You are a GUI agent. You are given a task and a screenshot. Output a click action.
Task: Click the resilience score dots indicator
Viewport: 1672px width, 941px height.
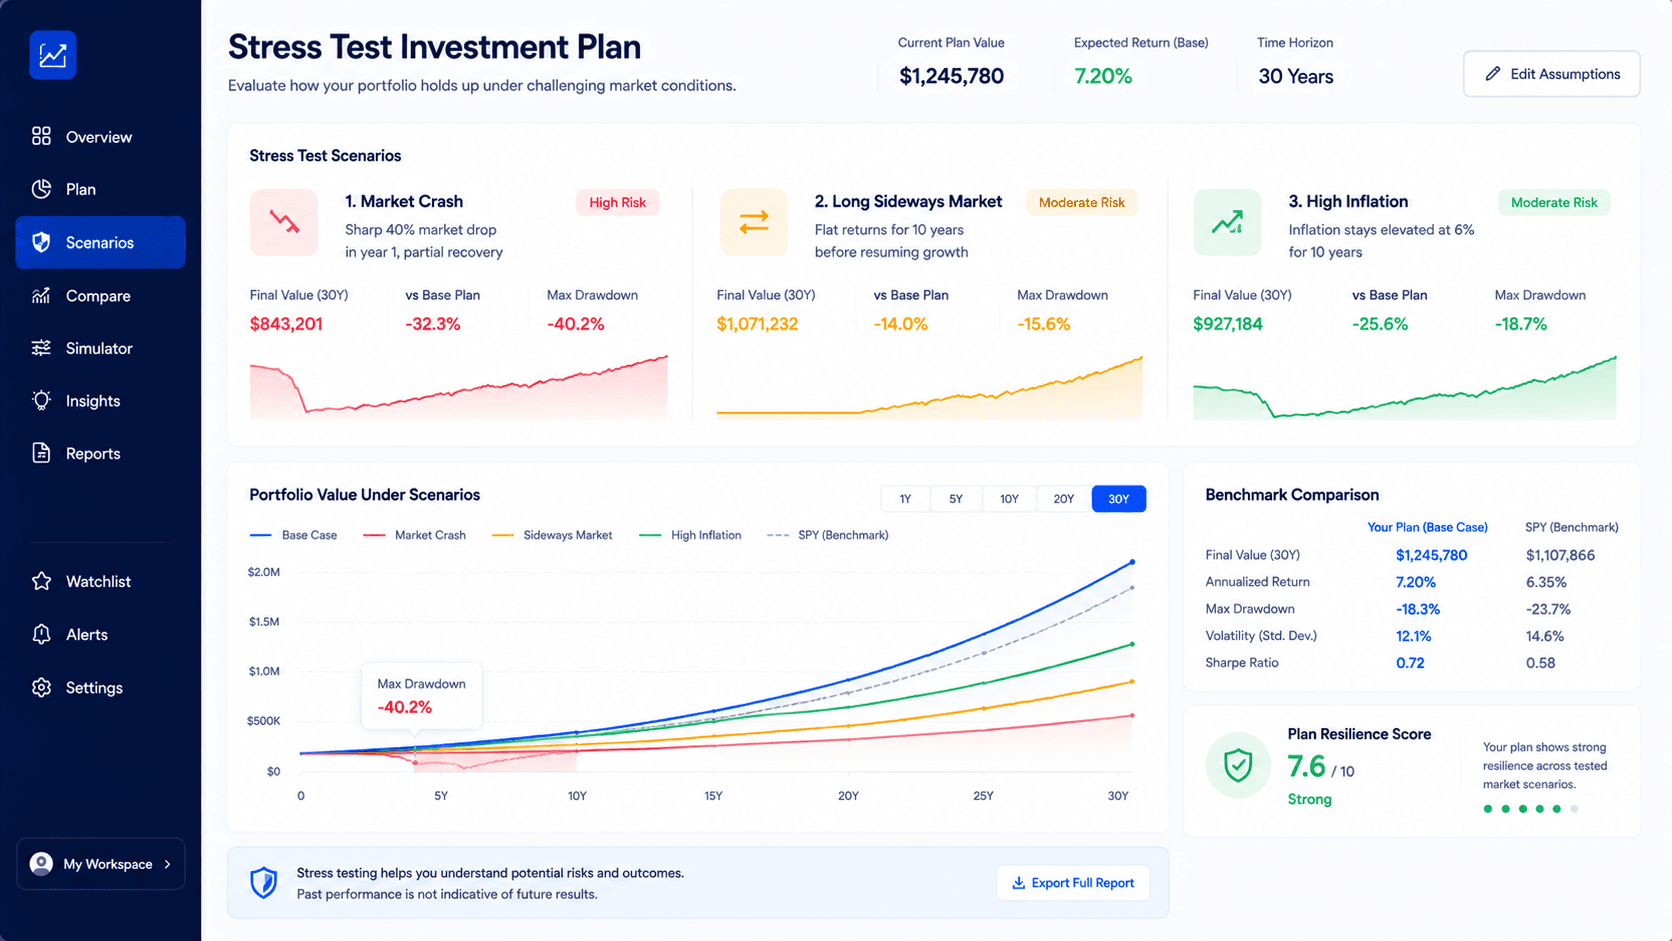(1531, 809)
